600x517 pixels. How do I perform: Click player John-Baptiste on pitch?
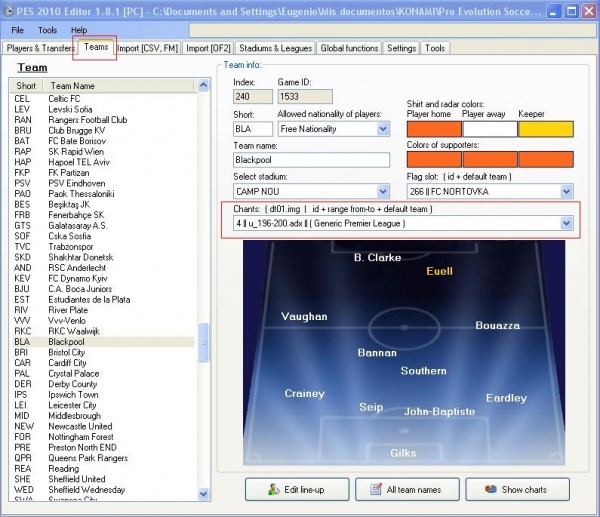[x=440, y=412]
